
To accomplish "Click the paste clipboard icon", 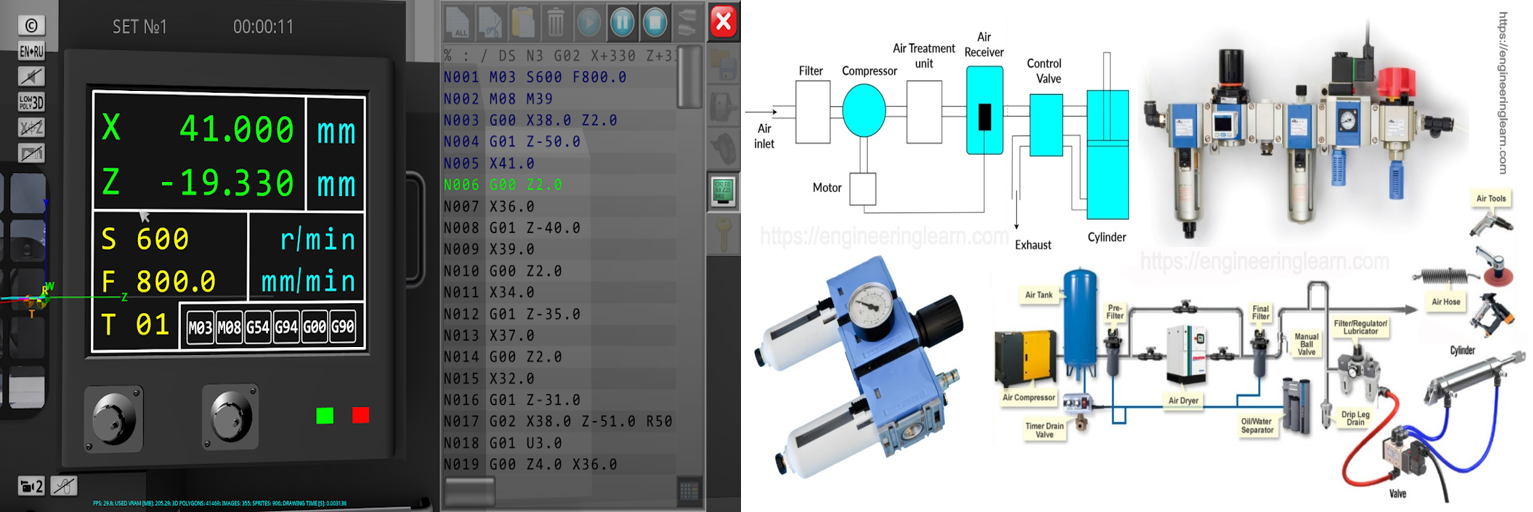I will tap(523, 21).
